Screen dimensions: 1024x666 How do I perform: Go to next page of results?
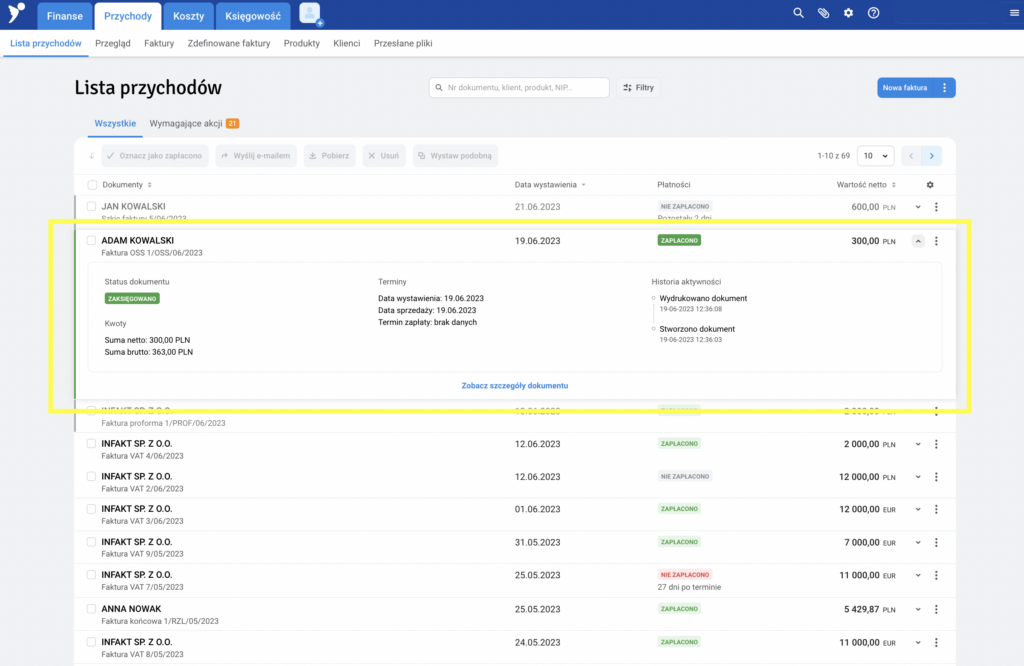[932, 156]
